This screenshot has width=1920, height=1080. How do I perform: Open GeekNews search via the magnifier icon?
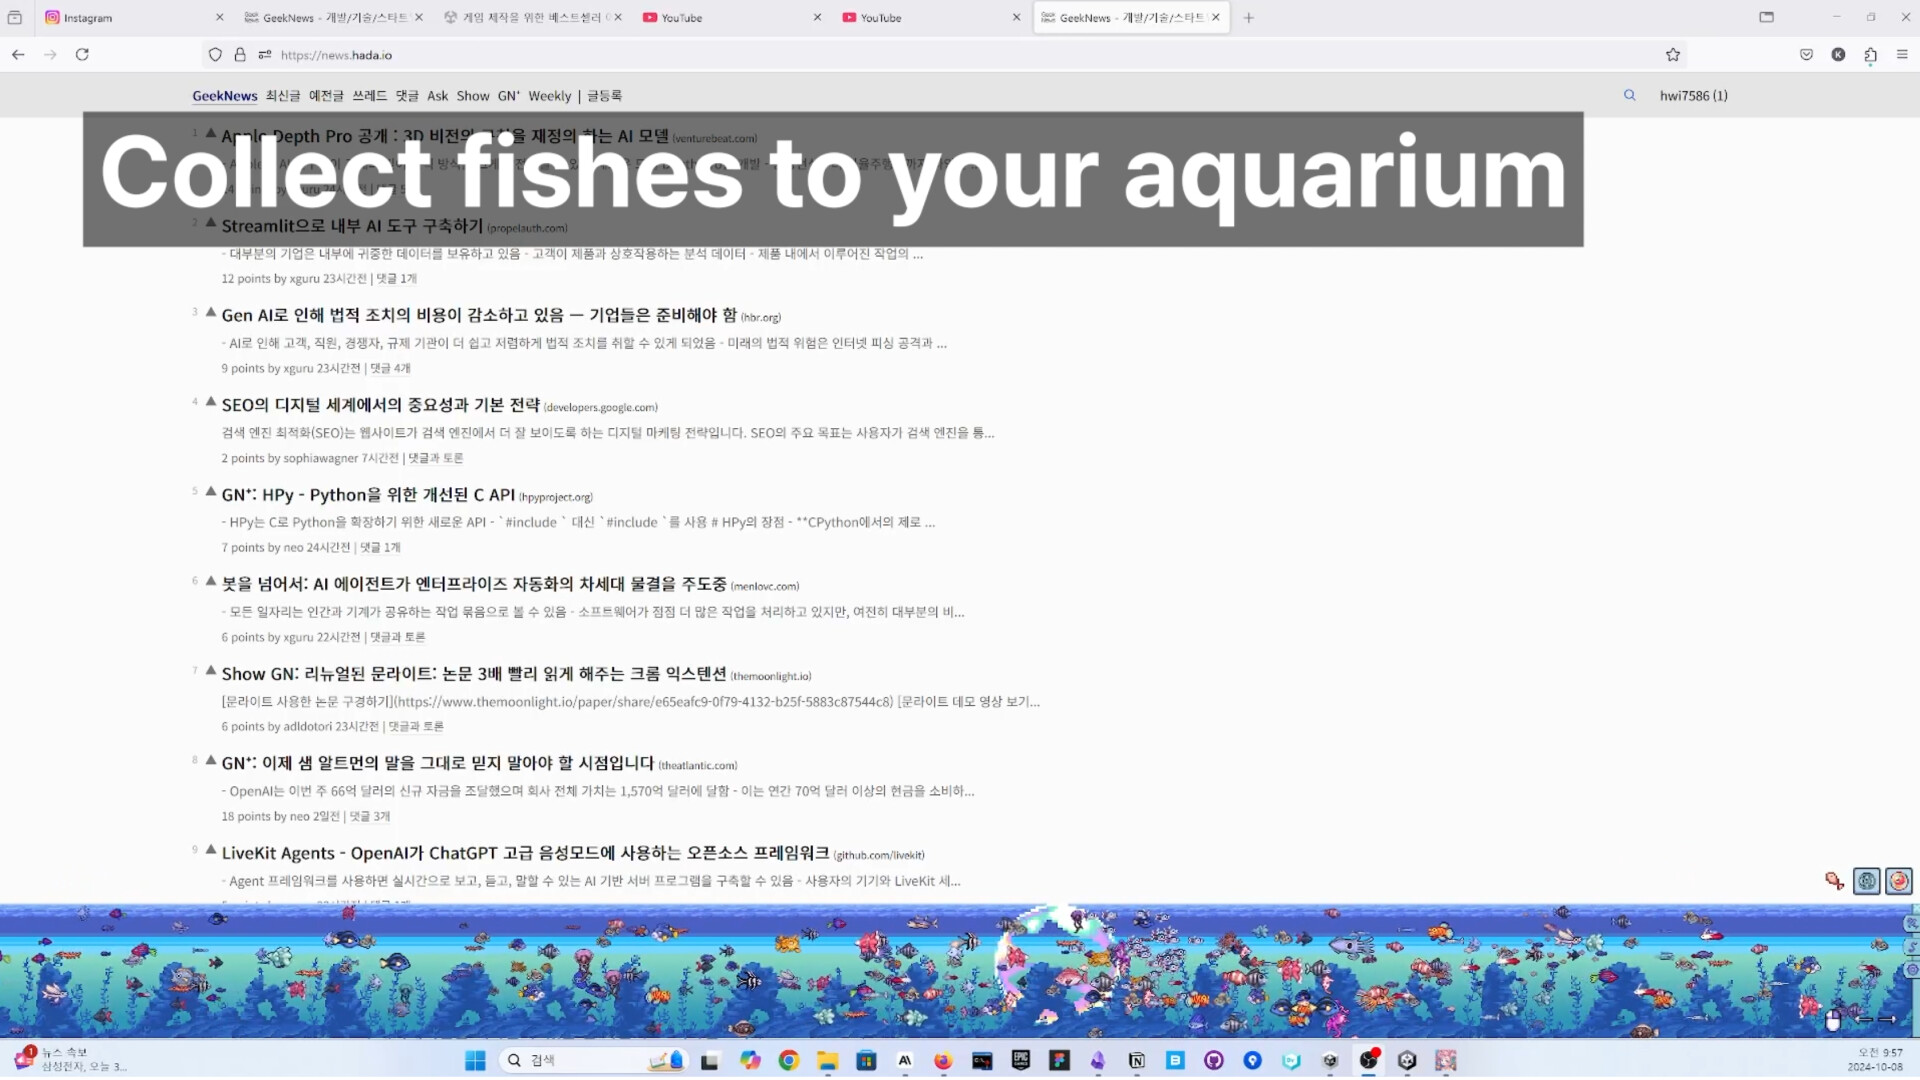pos(1630,95)
